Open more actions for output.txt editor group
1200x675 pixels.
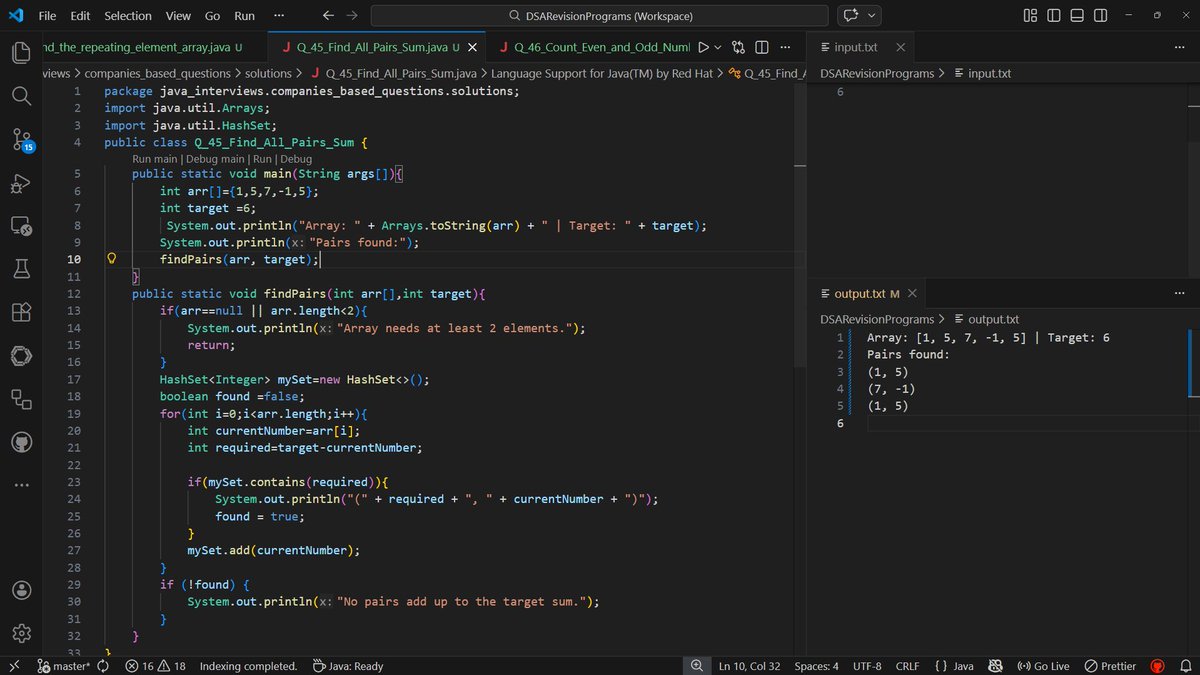[x=1179, y=294]
